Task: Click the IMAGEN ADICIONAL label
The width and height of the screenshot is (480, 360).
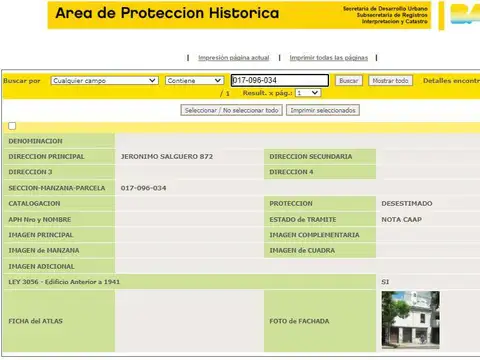Action: pos(41,266)
